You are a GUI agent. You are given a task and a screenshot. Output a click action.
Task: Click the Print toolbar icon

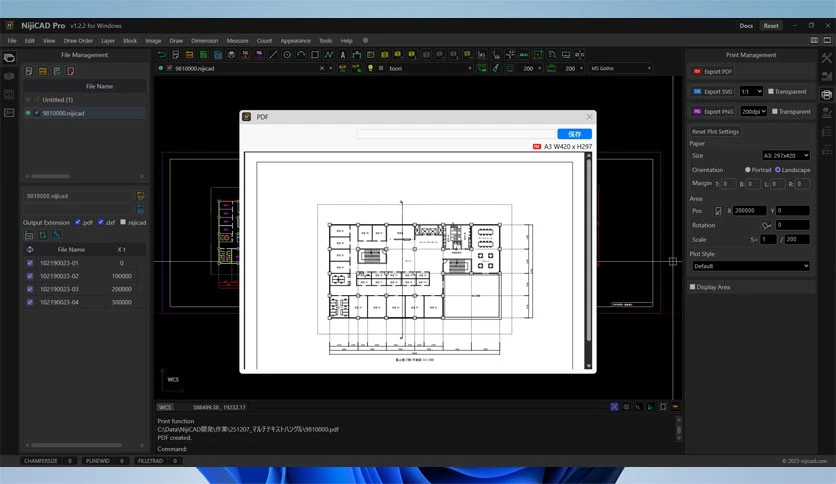pos(231,55)
